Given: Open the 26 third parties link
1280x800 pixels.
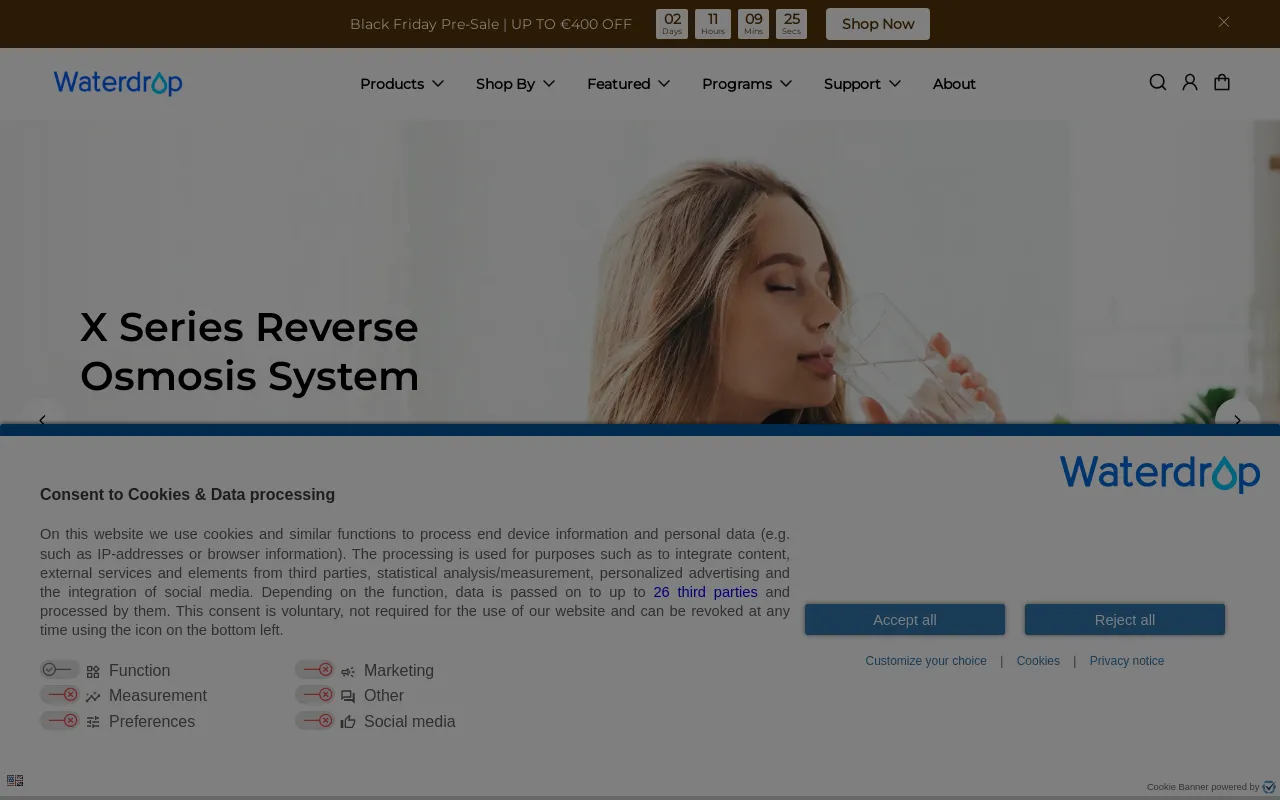Looking at the screenshot, I should pyautogui.click(x=705, y=592).
